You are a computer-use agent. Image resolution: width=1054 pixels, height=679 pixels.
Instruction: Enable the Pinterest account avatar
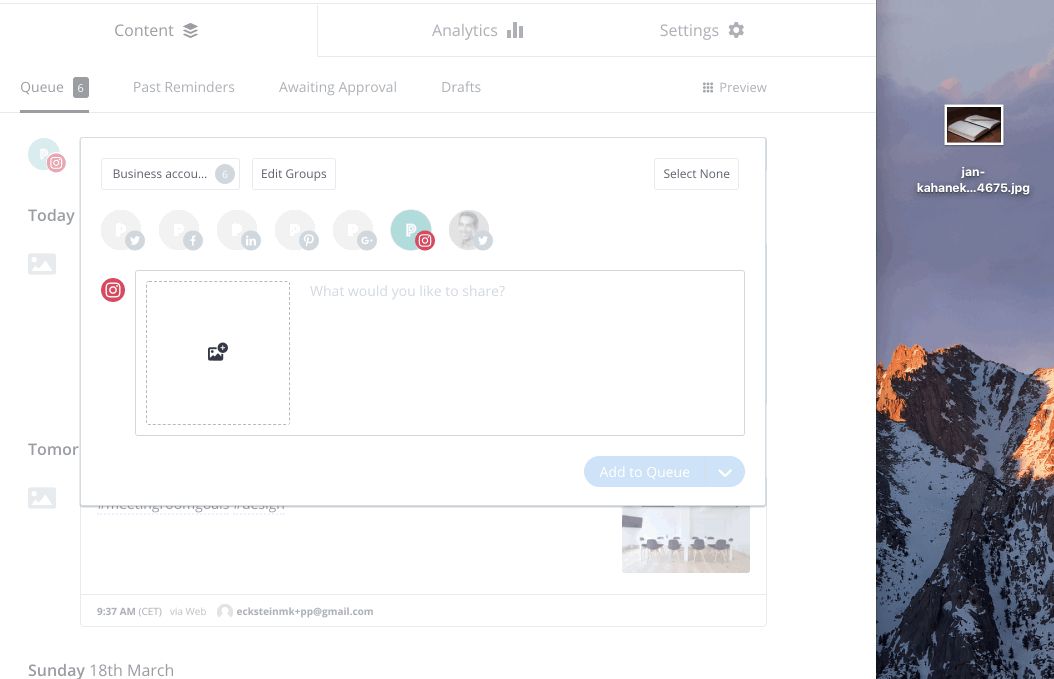(296, 230)
